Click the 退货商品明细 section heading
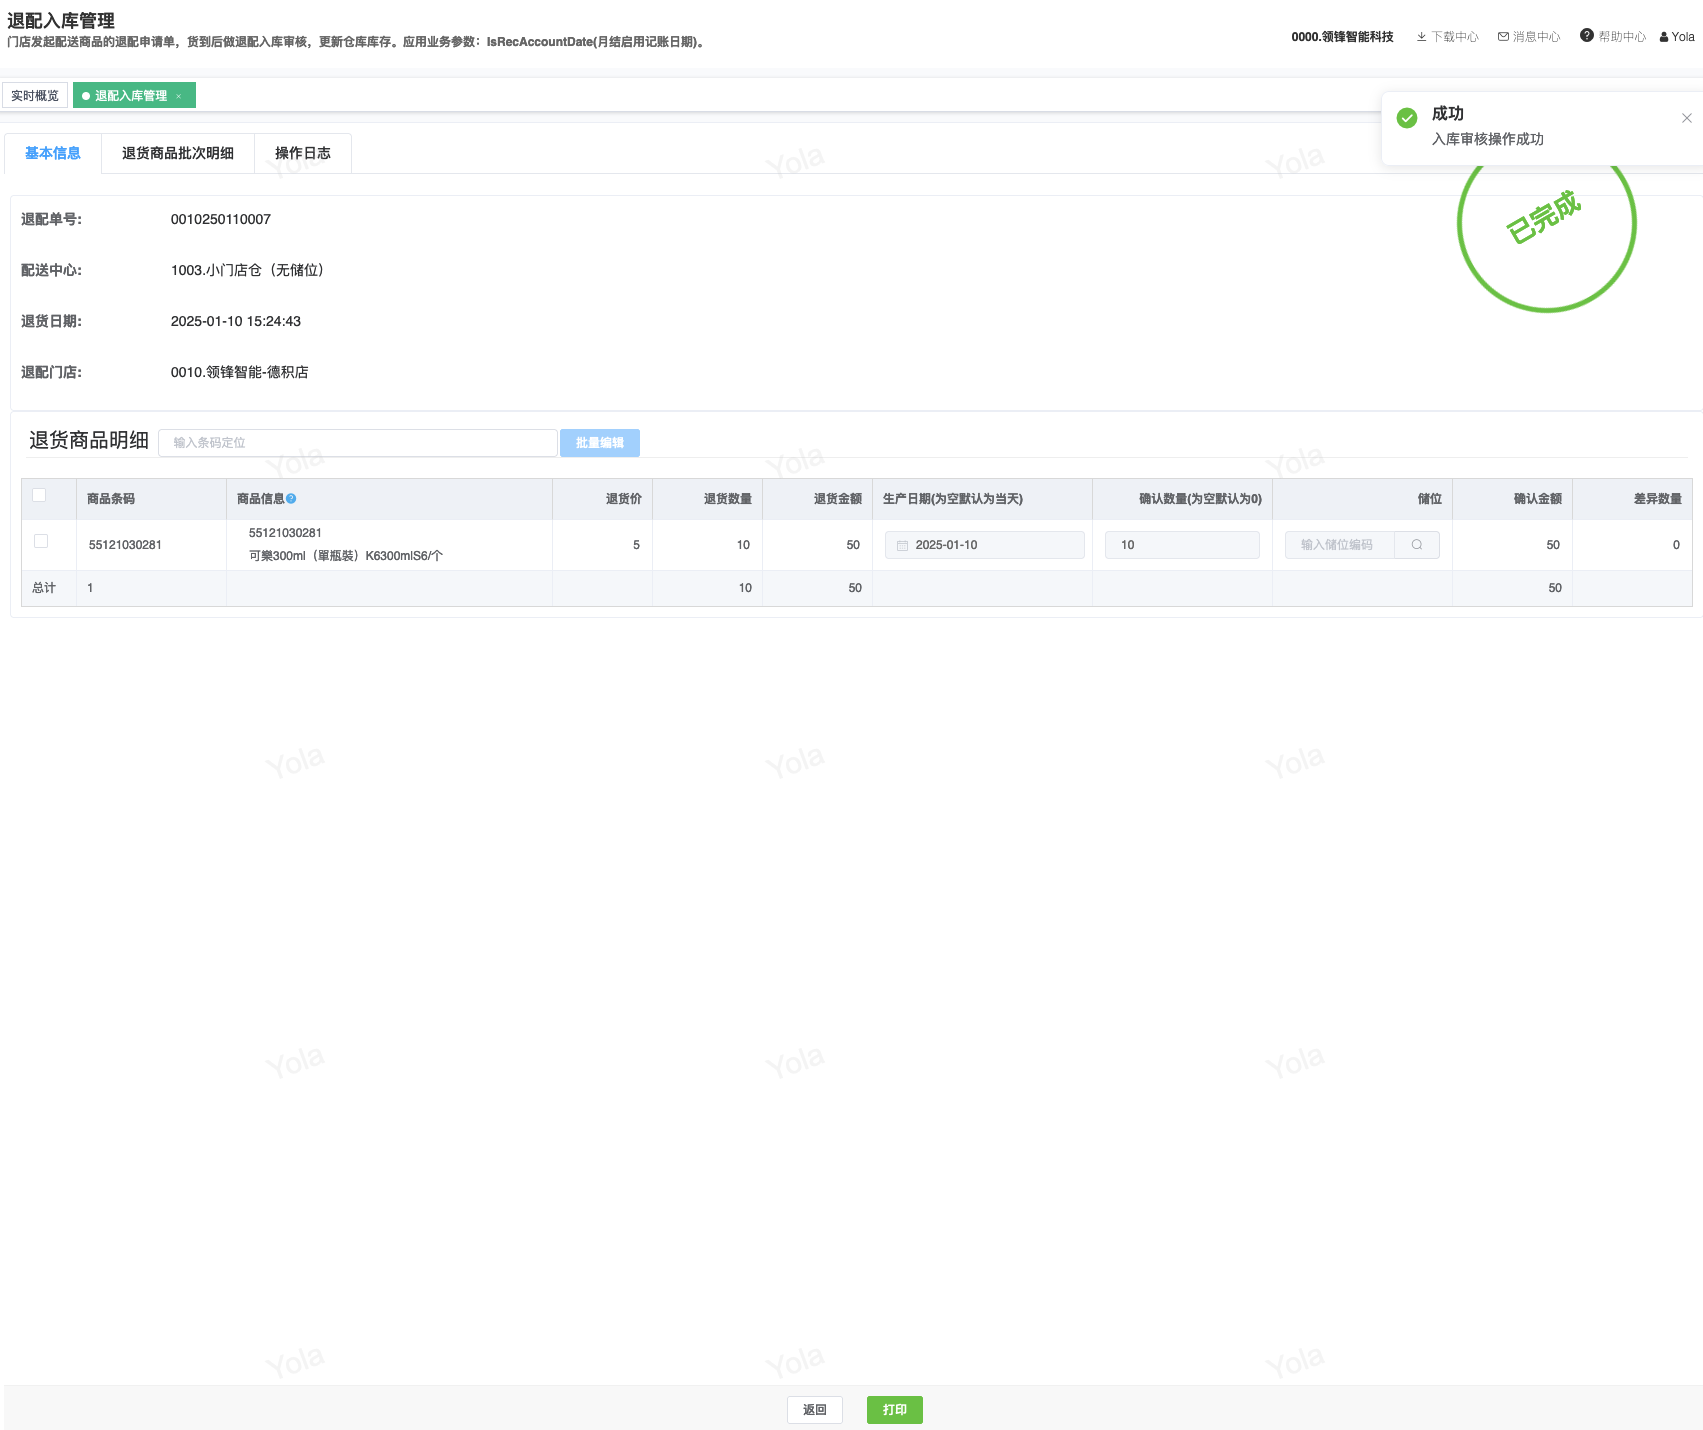 tap(89, 441)
